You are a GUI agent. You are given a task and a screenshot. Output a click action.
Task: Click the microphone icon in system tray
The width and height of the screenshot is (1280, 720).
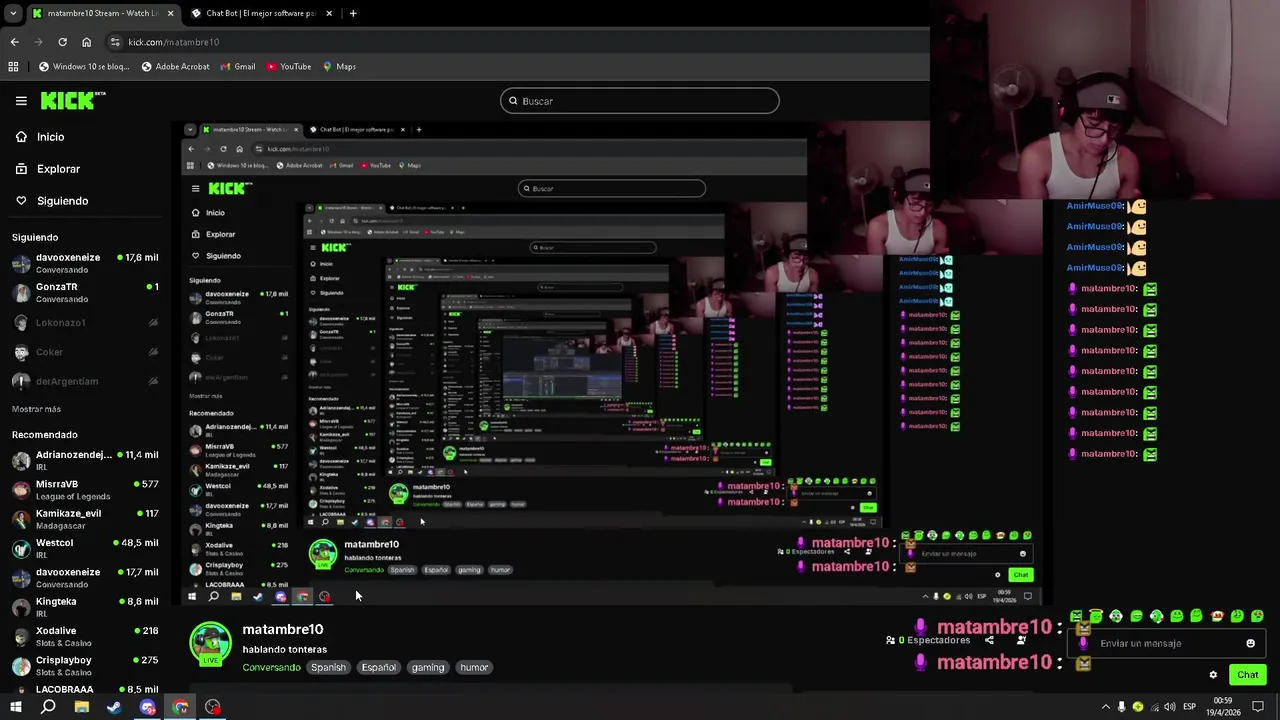point(1121,707)
